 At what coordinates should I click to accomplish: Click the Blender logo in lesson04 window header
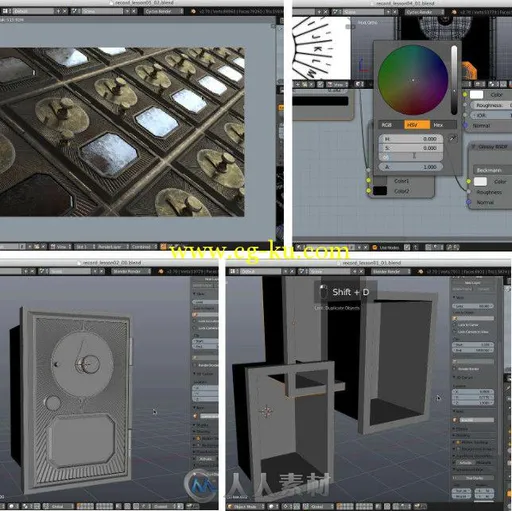point(454,12)
